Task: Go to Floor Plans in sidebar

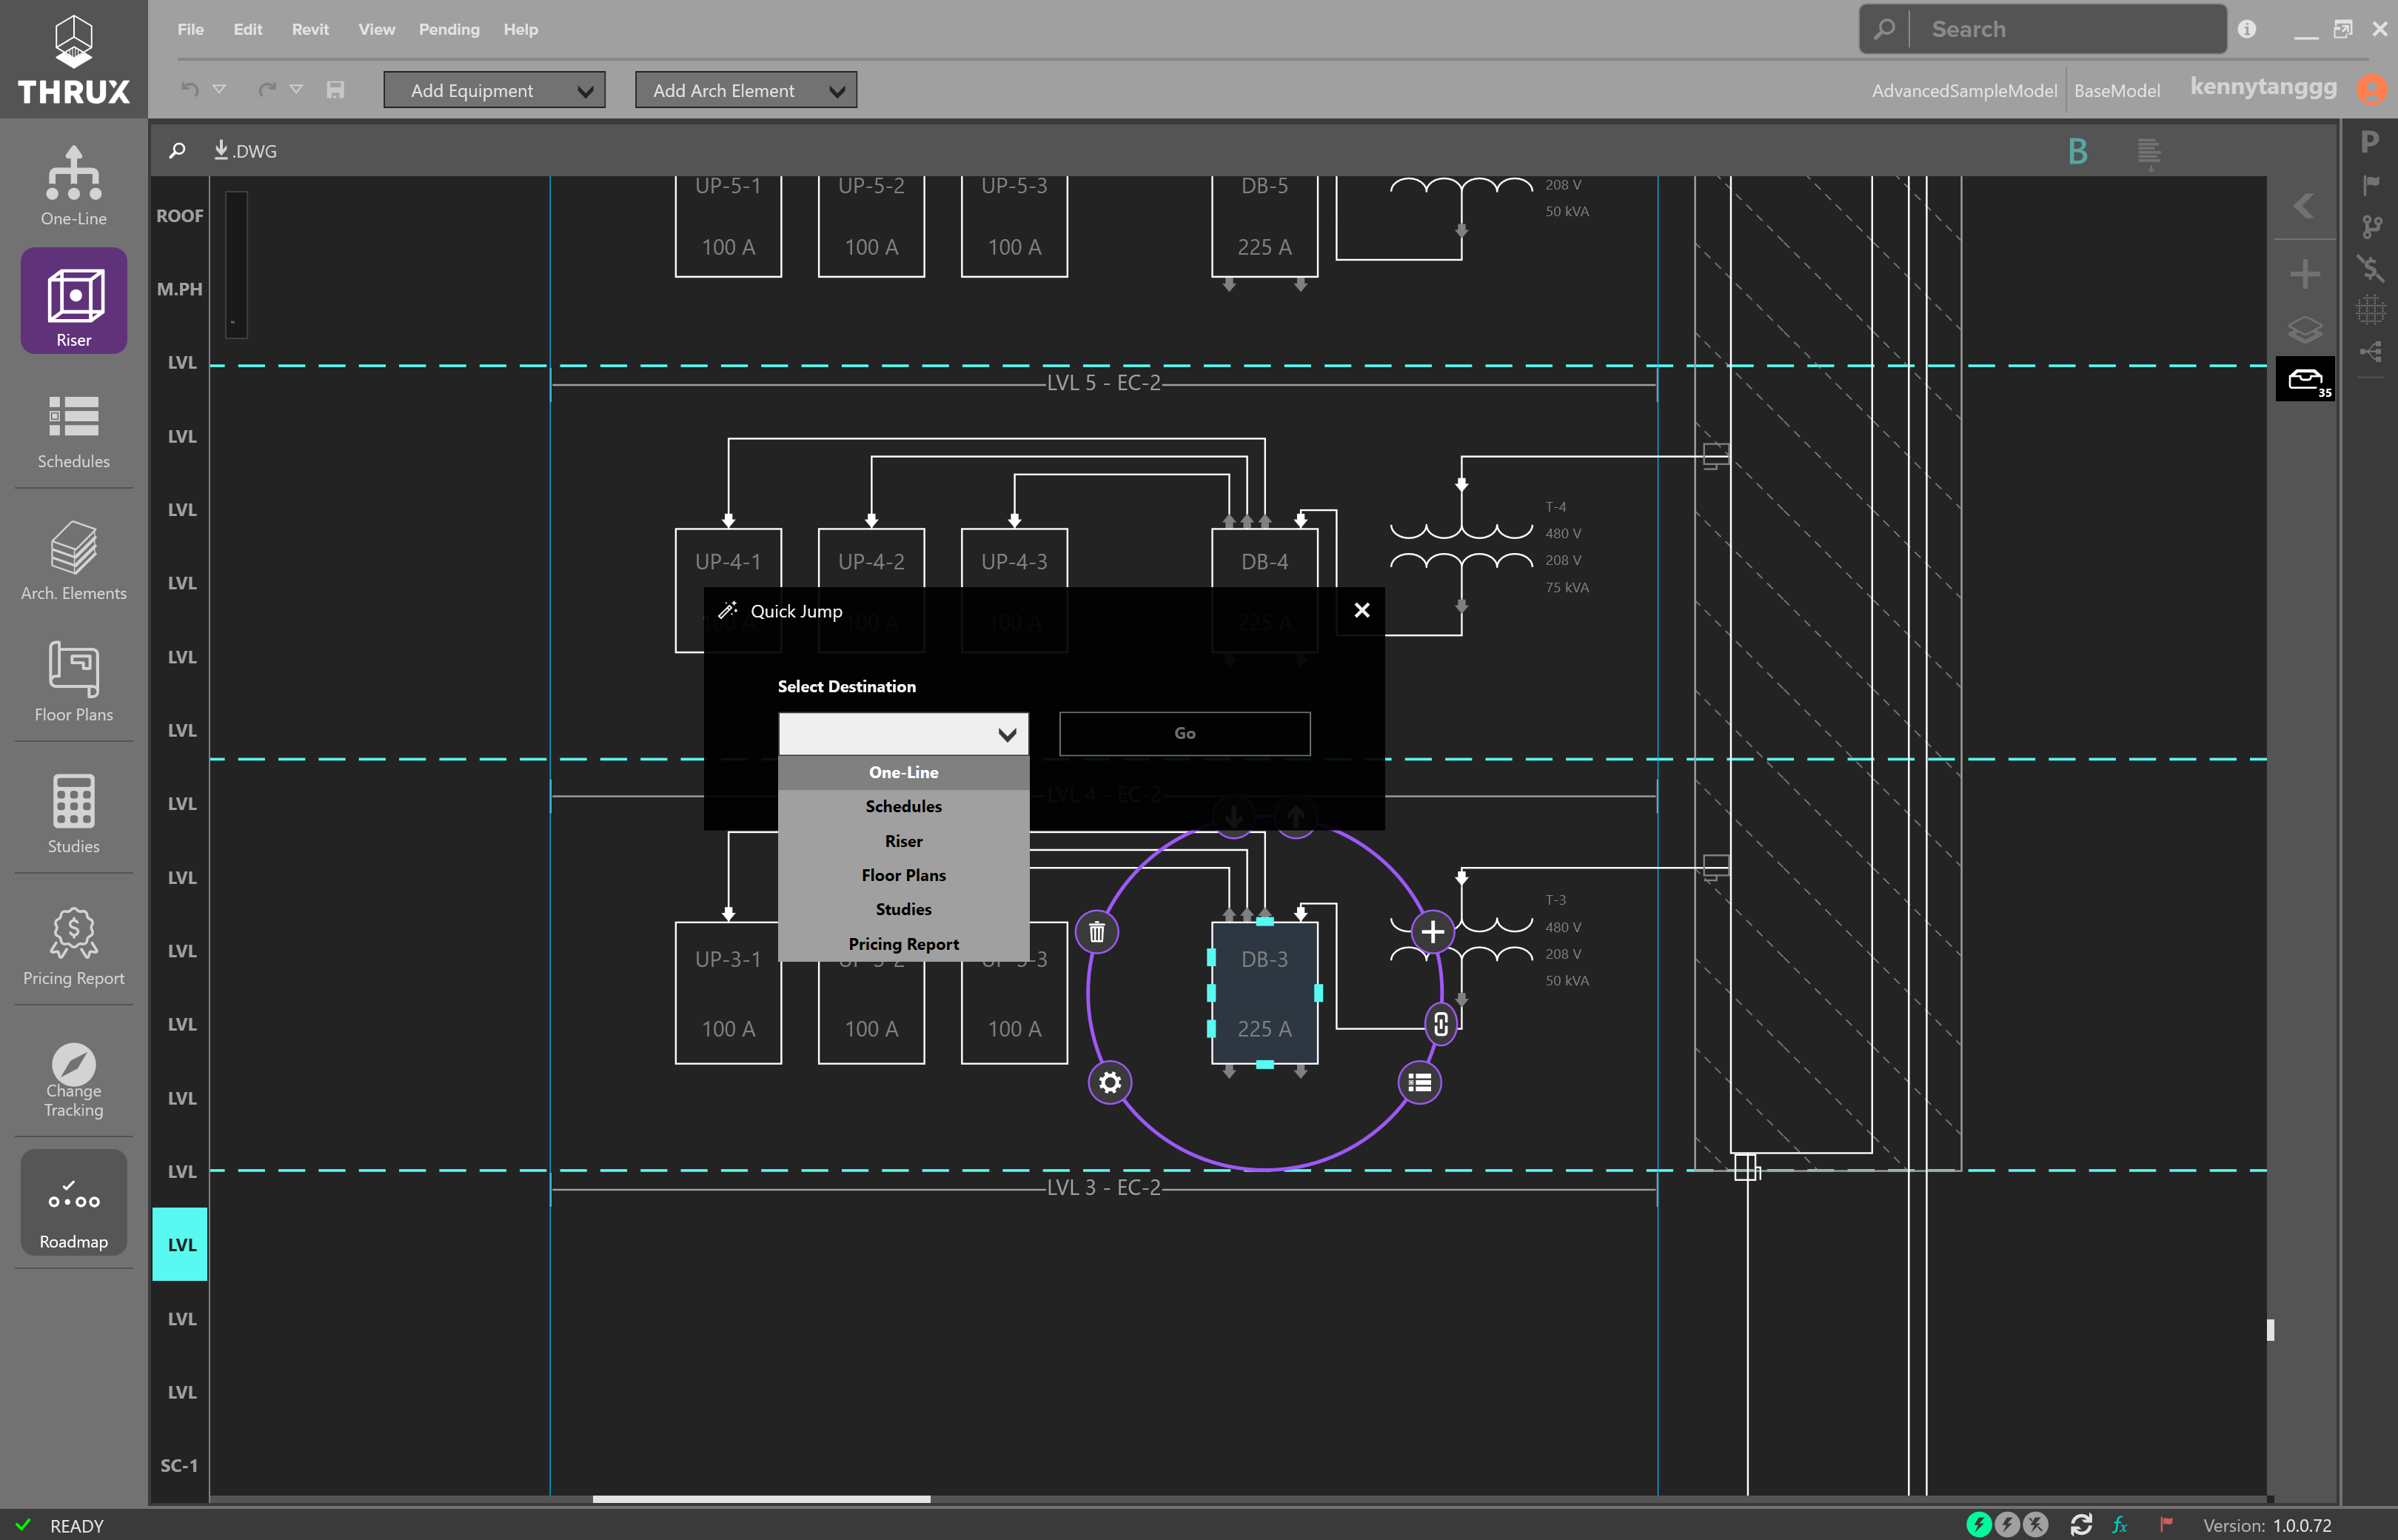Action: 73,682
